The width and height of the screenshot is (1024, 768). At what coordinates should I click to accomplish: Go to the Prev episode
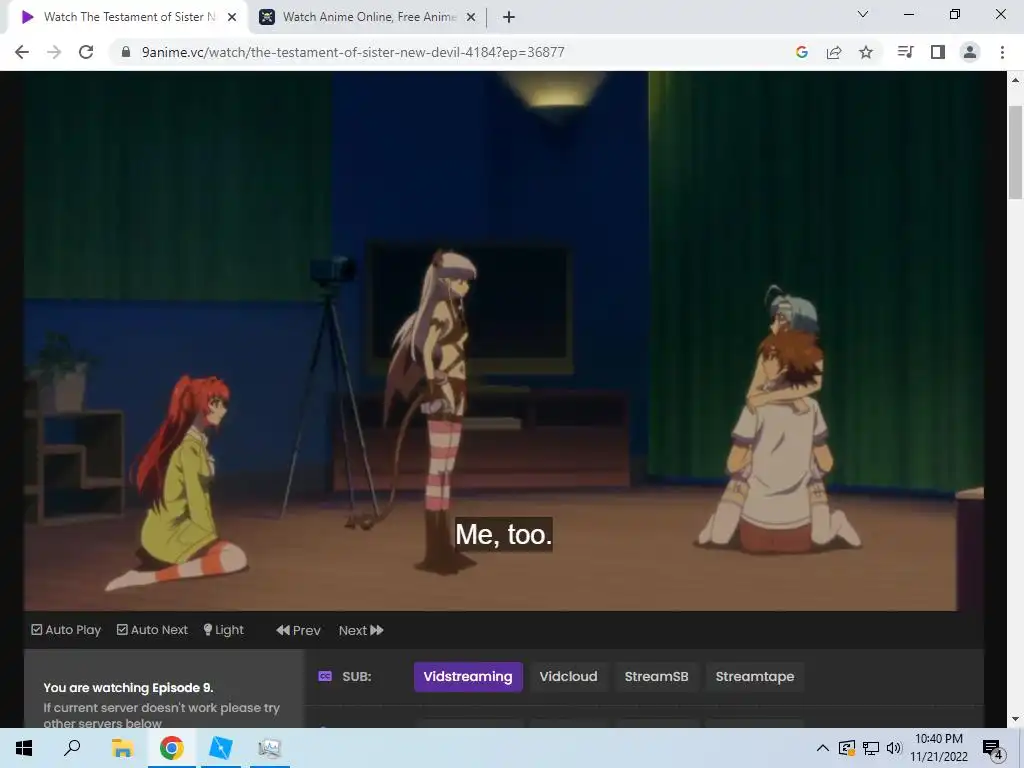pyautogui.click(x=298, y=630)
